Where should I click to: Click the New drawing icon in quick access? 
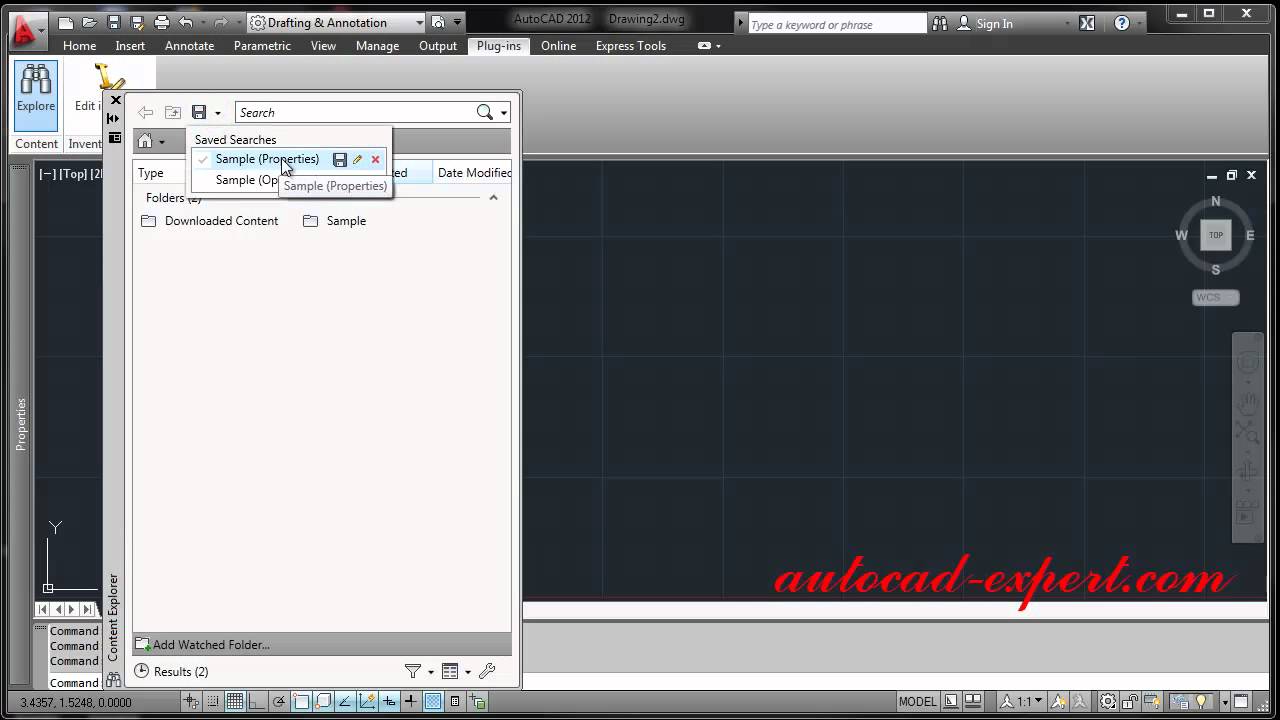(x=66, y=22)
